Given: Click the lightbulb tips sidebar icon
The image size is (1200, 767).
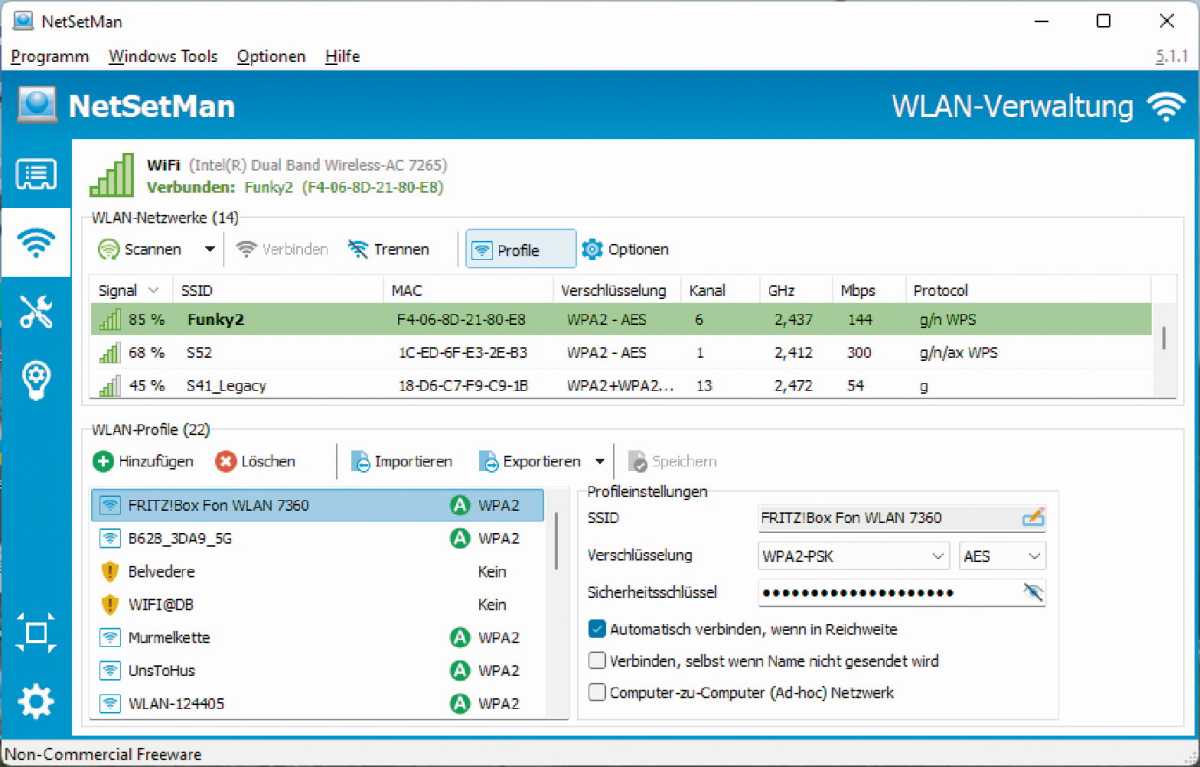Looking at the screenshot, I should 36,379.
